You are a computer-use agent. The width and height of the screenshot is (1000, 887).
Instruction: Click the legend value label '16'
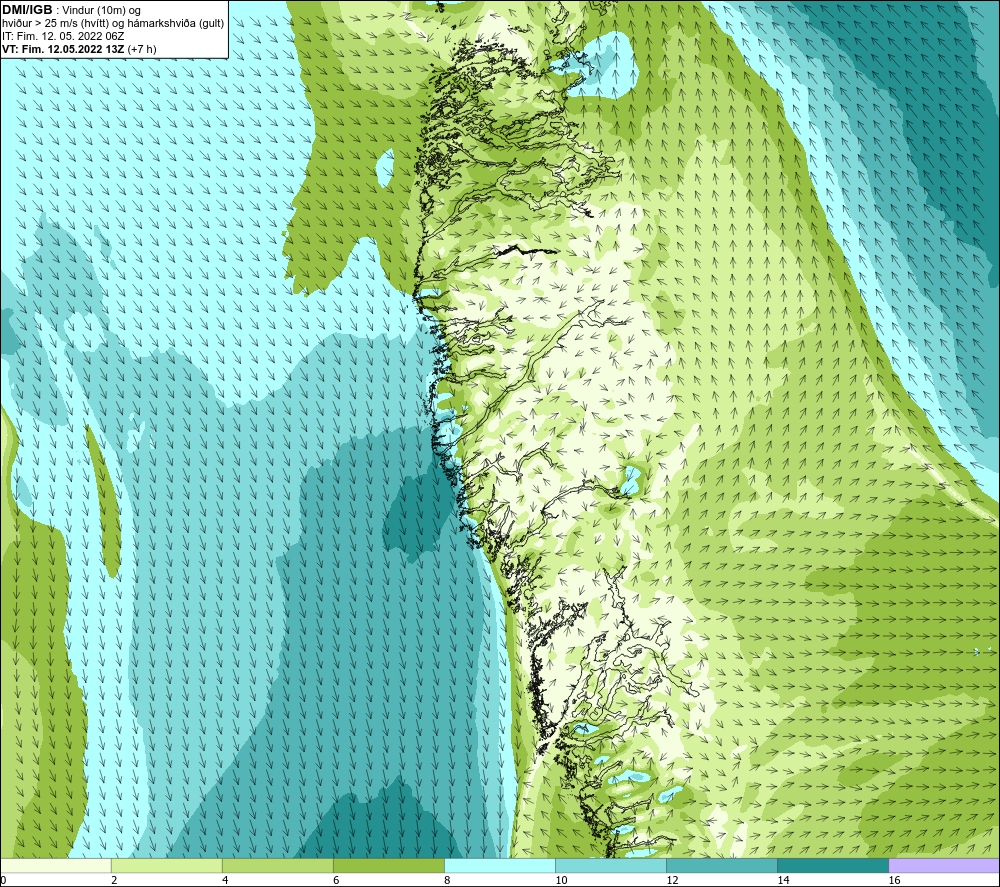pyautogui.click(x=894, y=880)
